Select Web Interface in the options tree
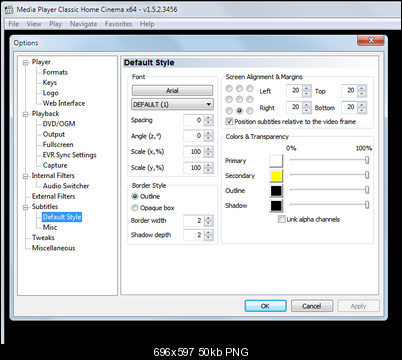 click(64, 103)
